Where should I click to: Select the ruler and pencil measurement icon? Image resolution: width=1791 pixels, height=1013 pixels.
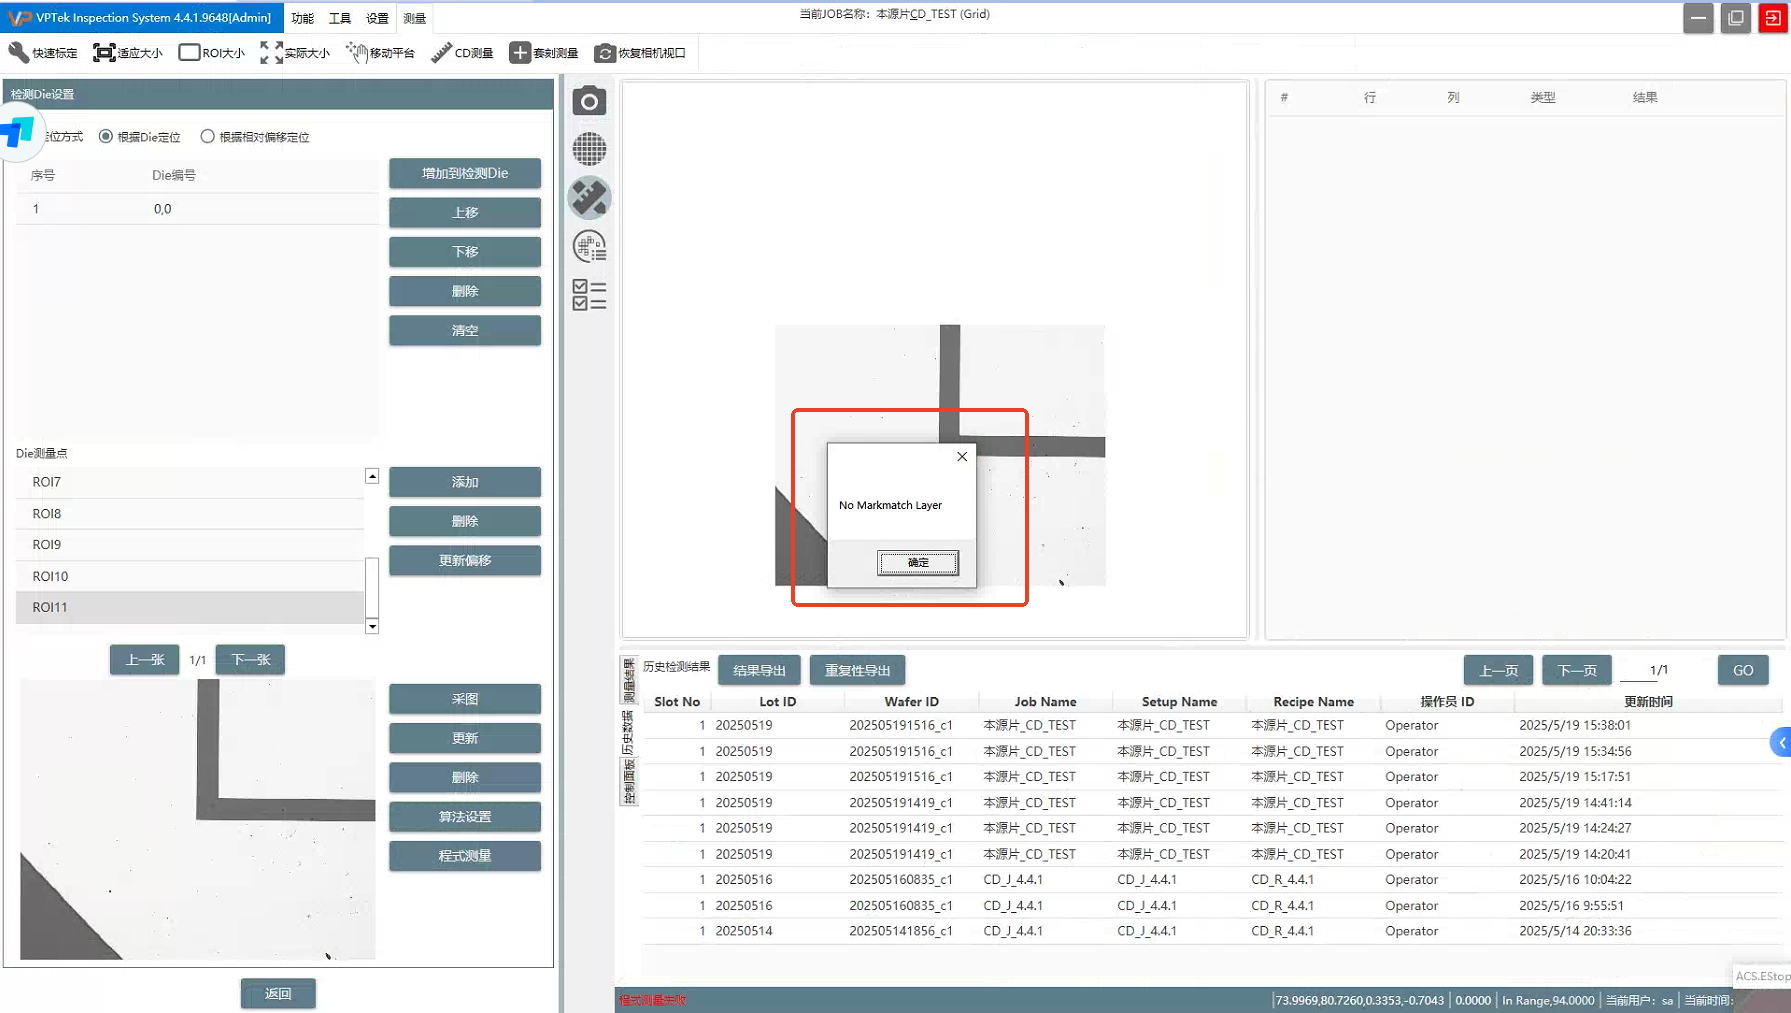pos(589,198)
